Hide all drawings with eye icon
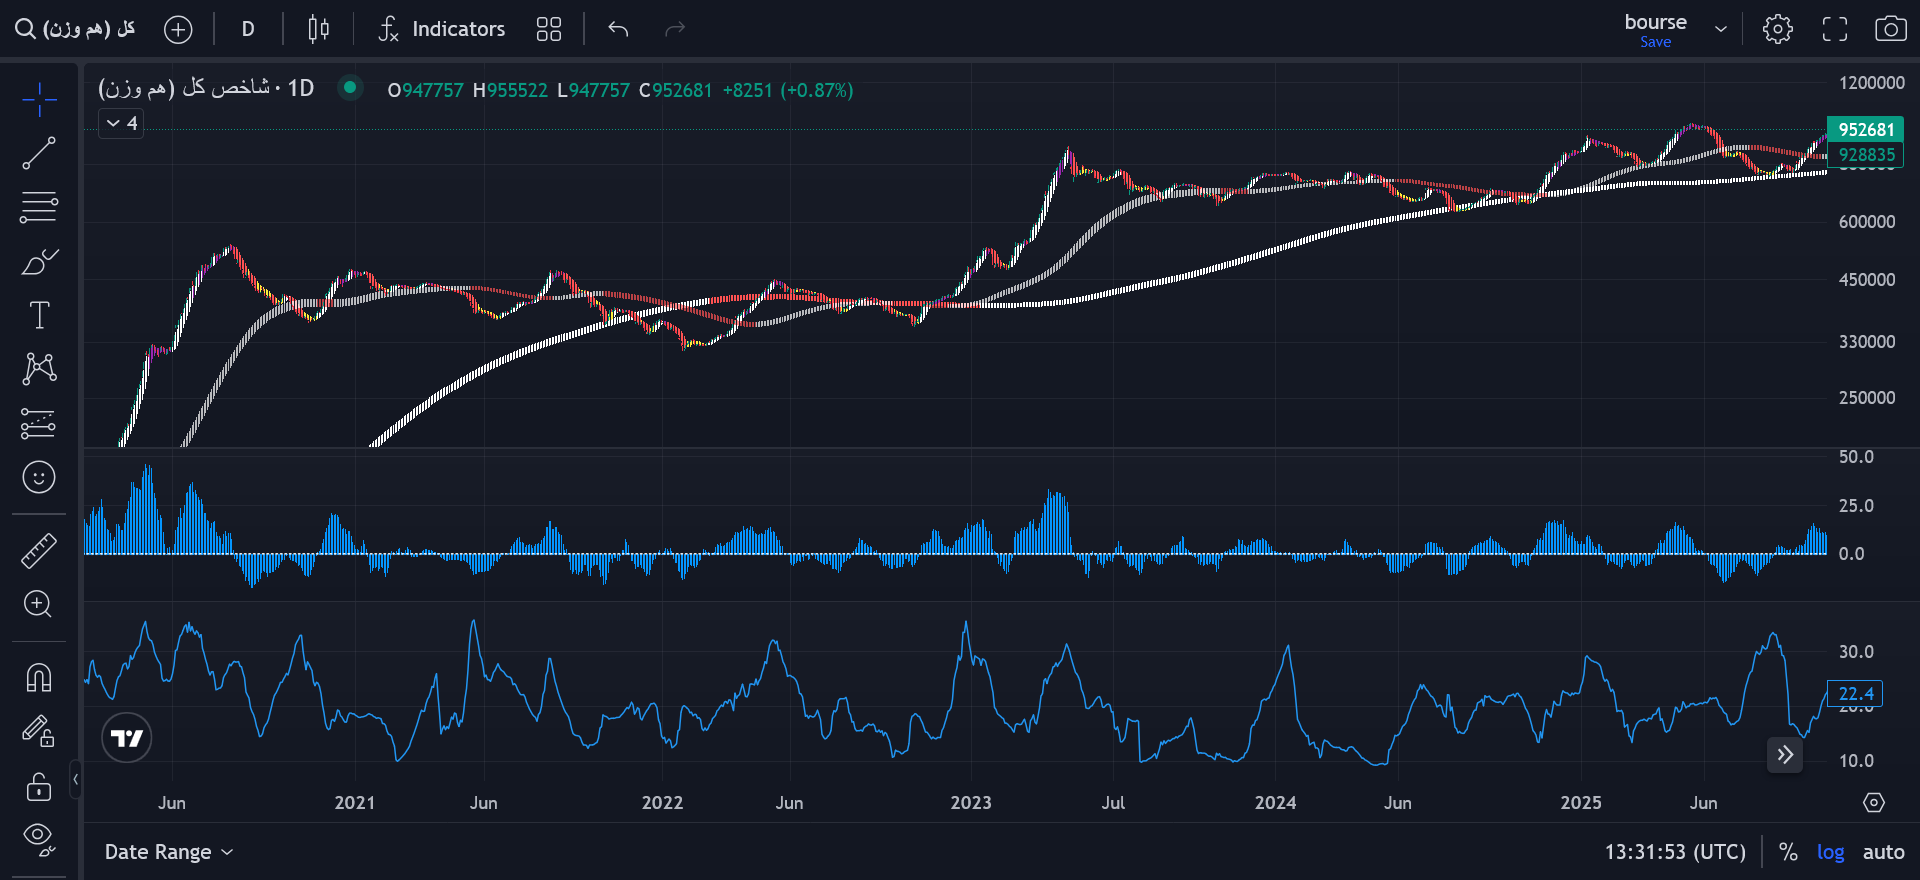The image size is (1920, 880). [x=39, y=839]
